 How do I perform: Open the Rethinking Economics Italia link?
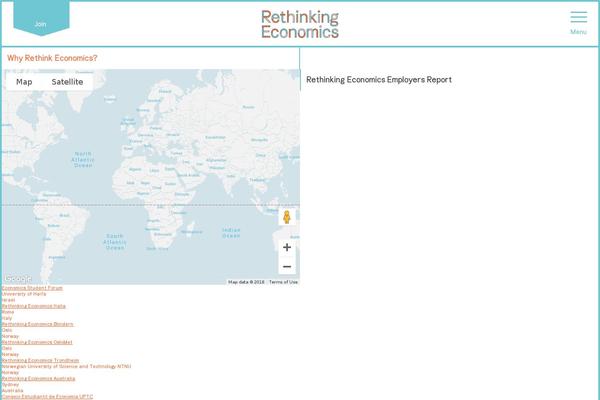pos(34,306)
